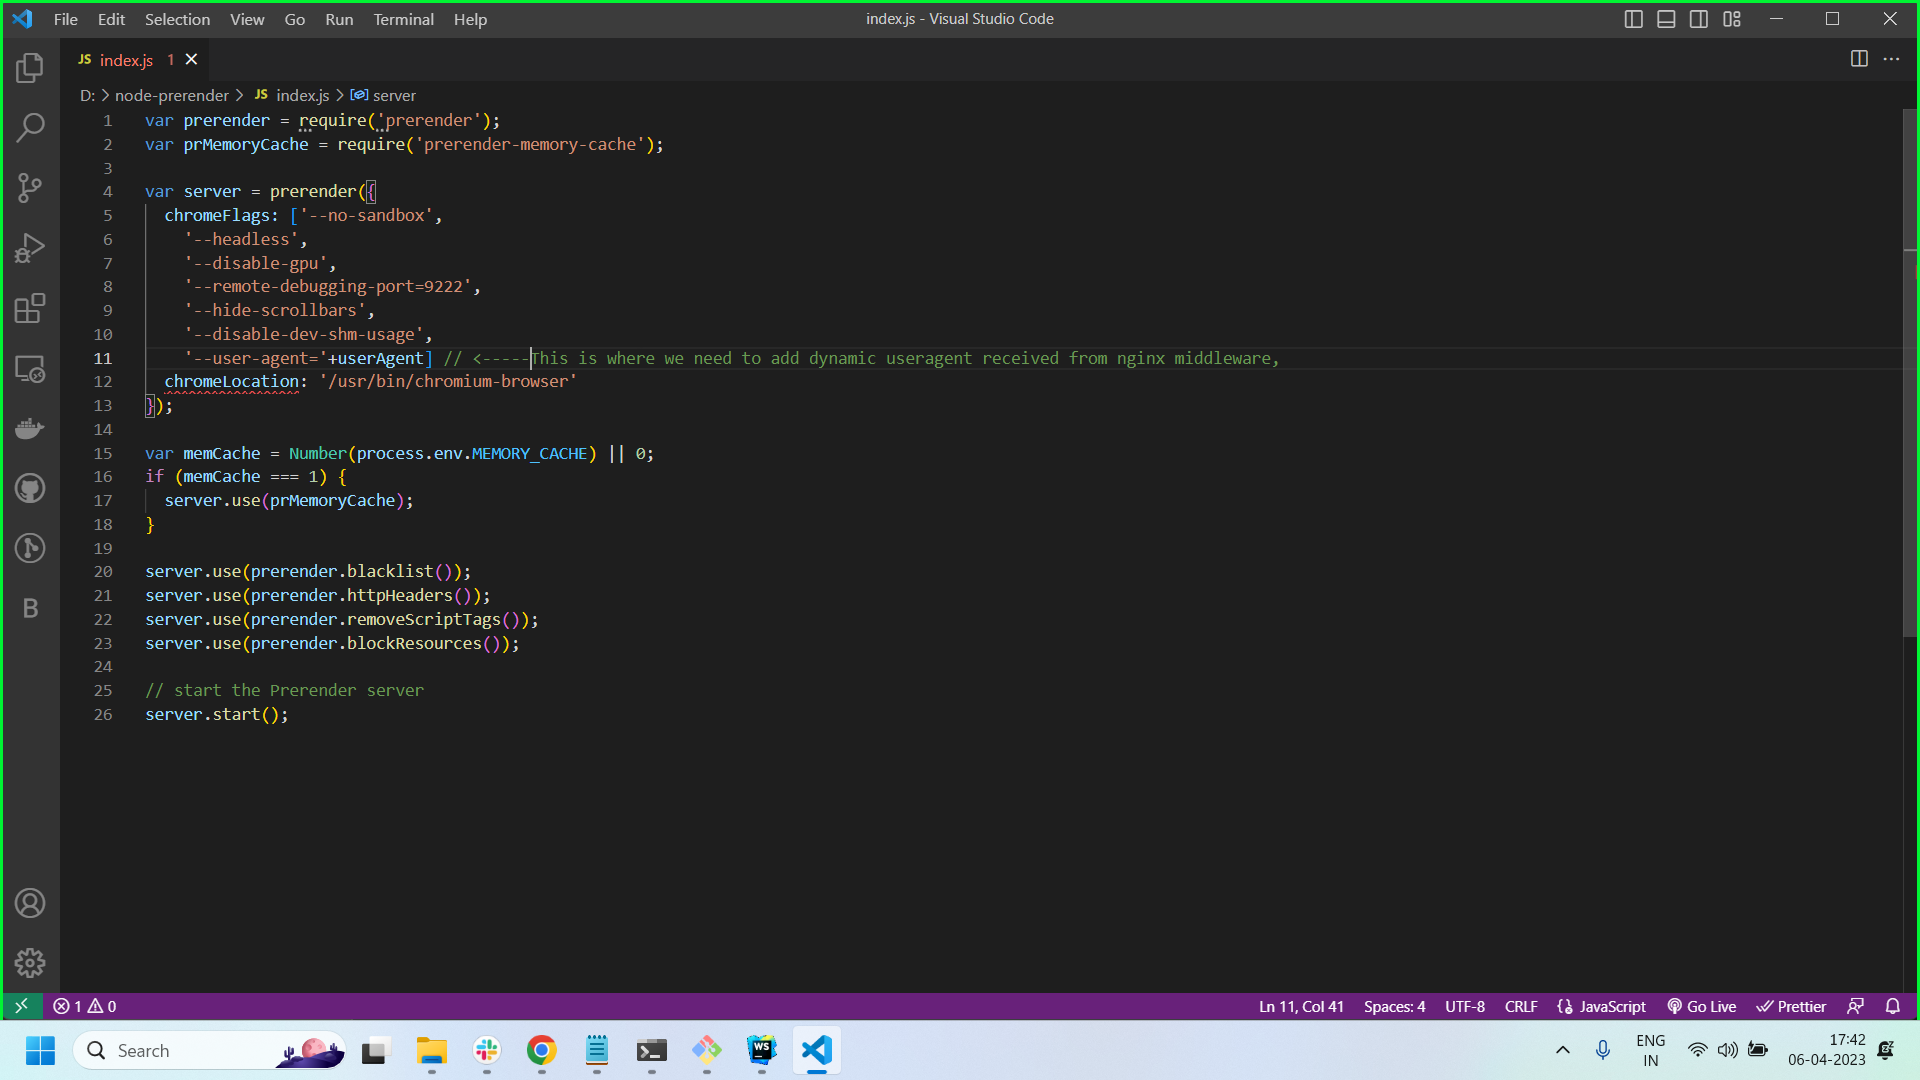Open the Remote Explorer view
The image size is (1920, 1080).
[30, 369]
